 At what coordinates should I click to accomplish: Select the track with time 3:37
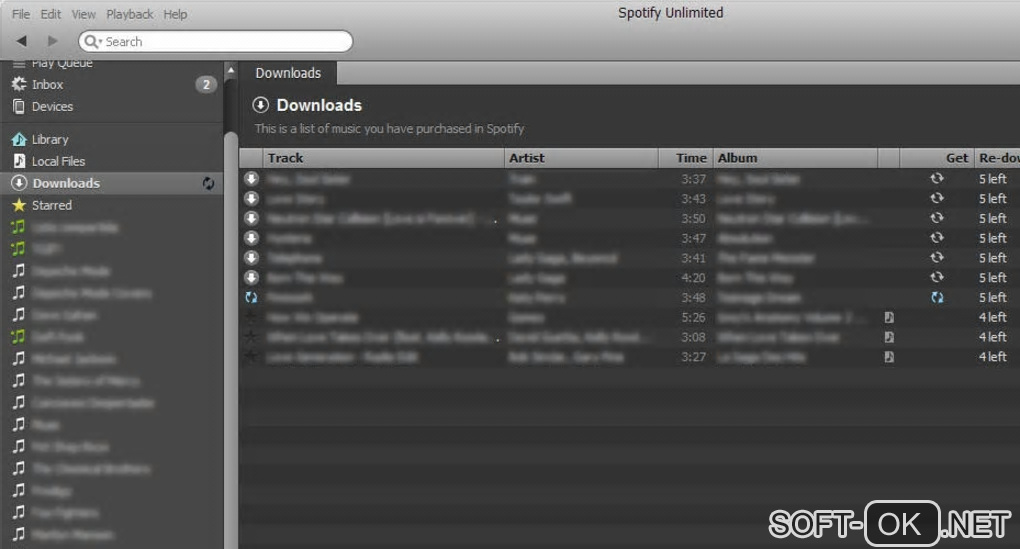point(630,179)
